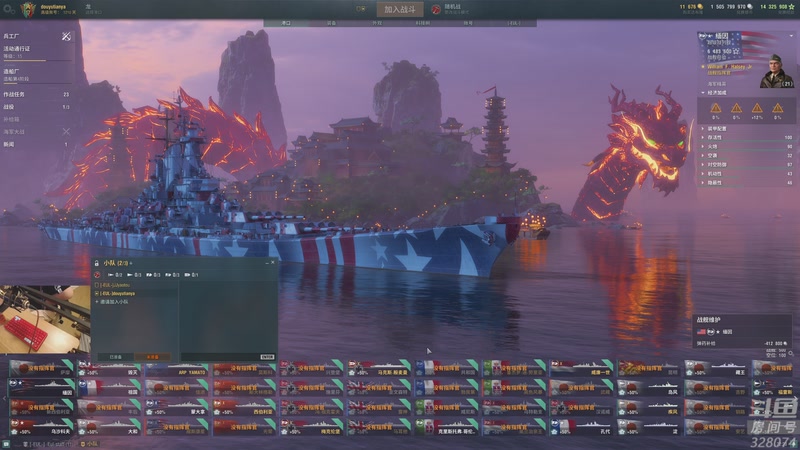Set status to 已准备 in division window
The height and width of the screenshot is (450, 800).
[116, 357]
